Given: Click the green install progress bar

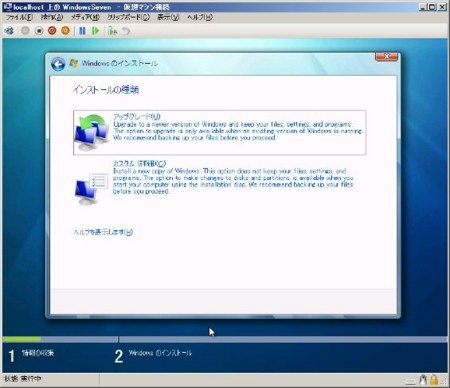Looking at the screenshot, I should click(x=22, y=339).
